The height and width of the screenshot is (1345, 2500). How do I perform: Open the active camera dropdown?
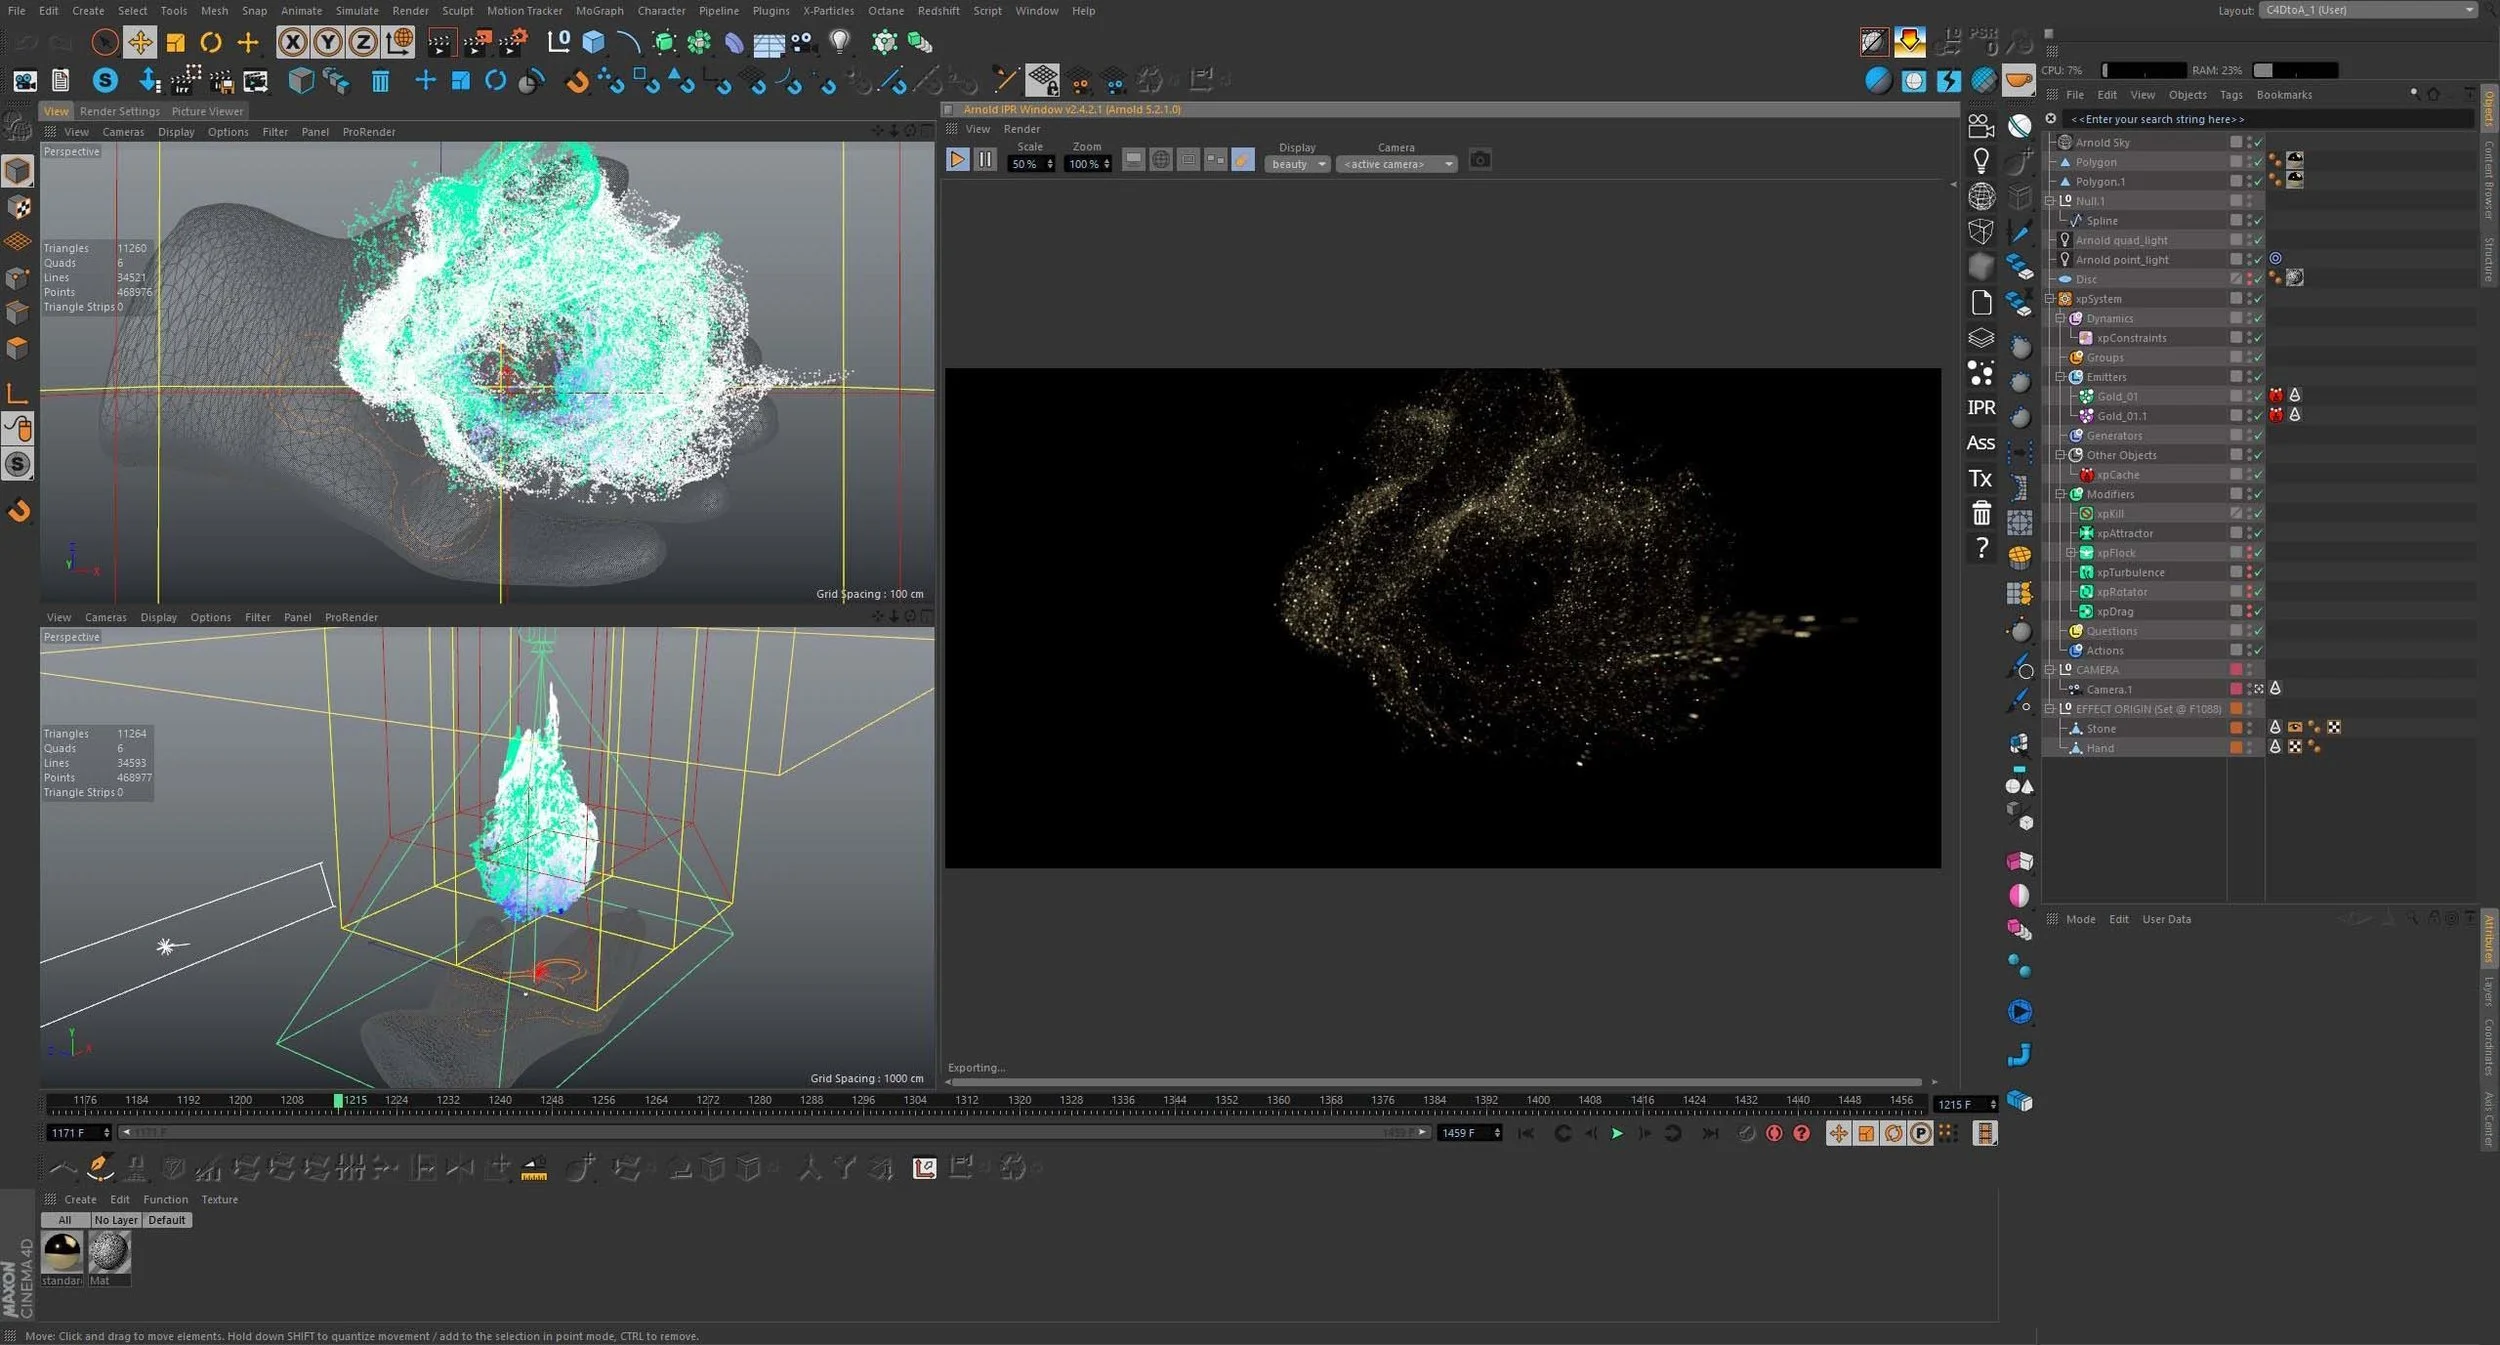pyautogui.click(x=1395, y=164)
